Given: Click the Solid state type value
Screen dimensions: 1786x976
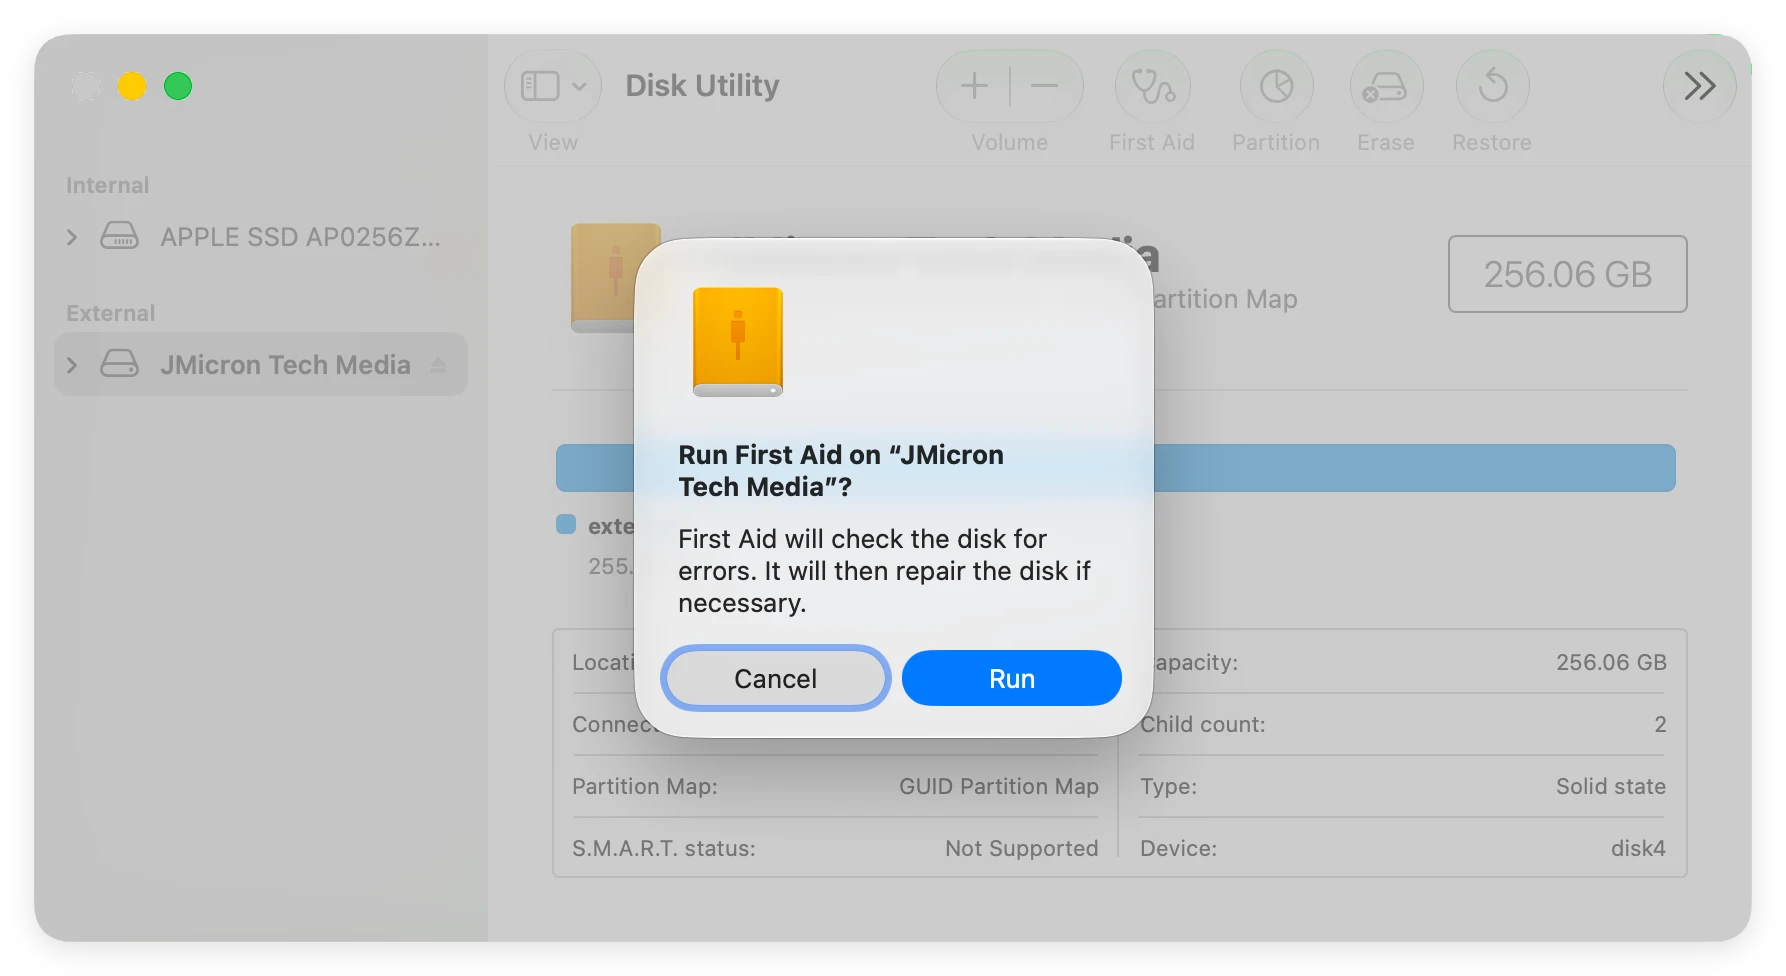Looking at the screenshot, I should (x=1610, y=786).
